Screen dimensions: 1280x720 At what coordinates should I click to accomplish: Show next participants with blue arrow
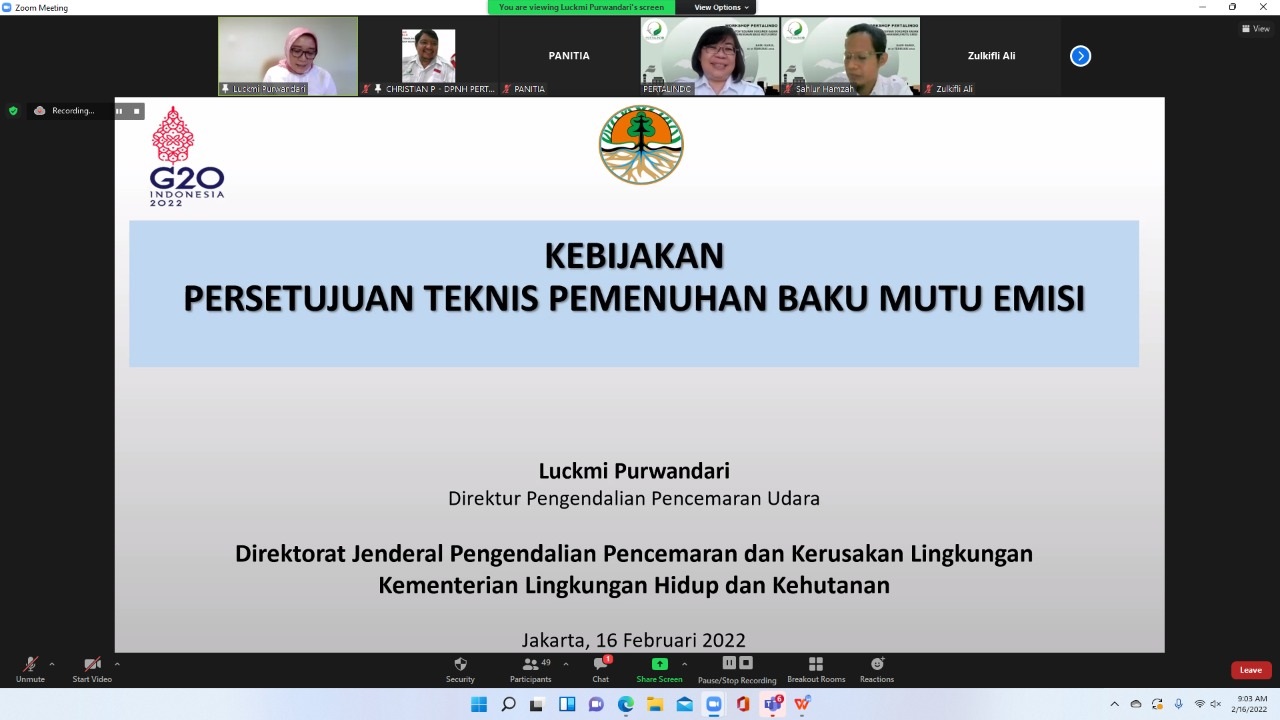tap(1080, 56)
